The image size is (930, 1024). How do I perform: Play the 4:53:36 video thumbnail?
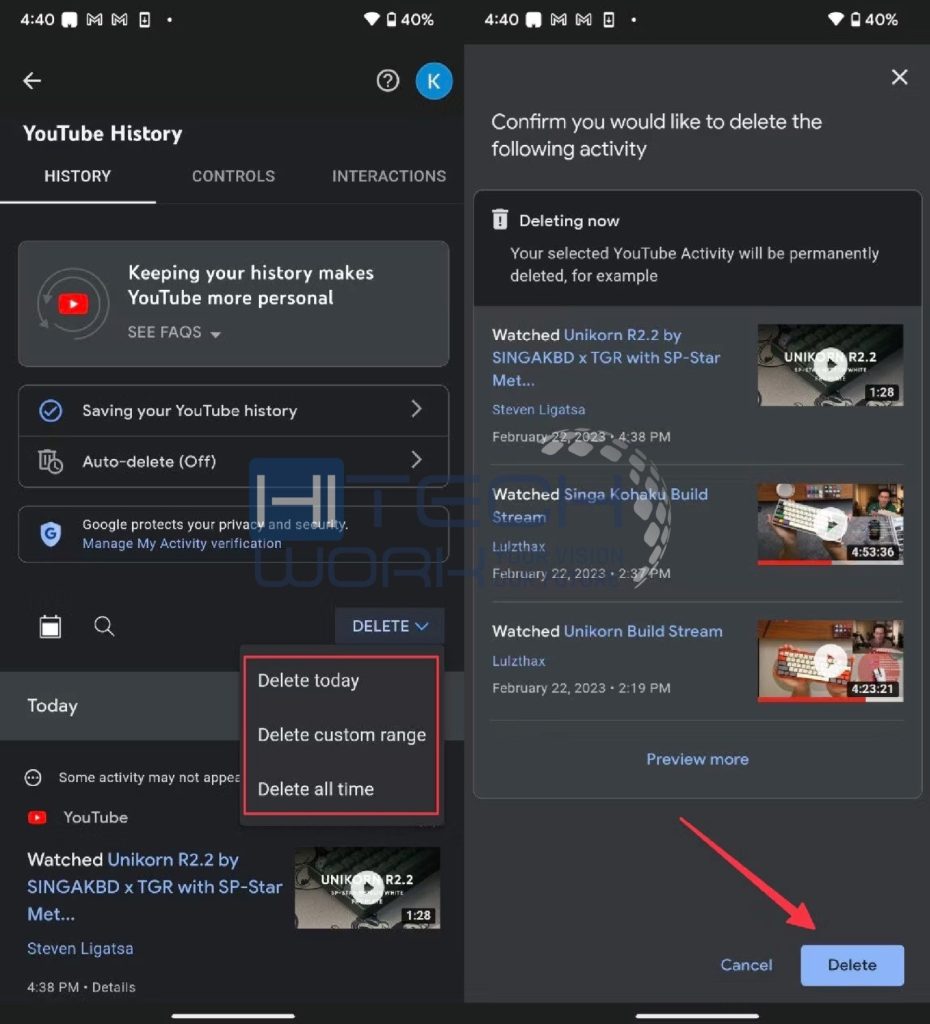830,524
